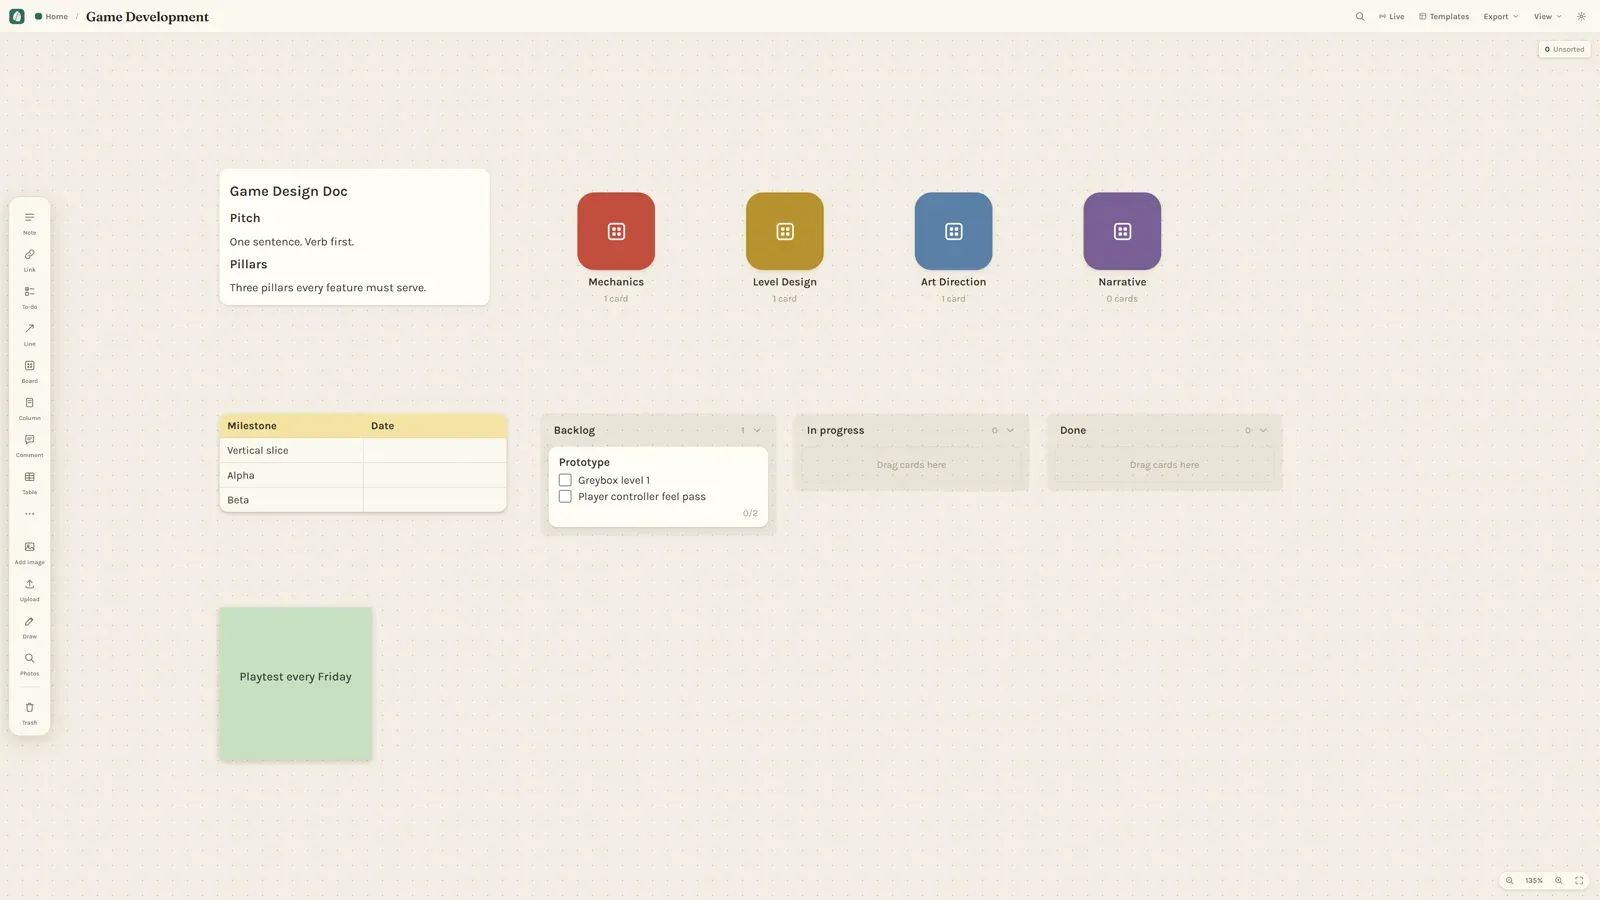The height and width of the screenshot is (900, 1600).
Task: Click the One sentence. Verb first. note text
Action: point(292,242)
